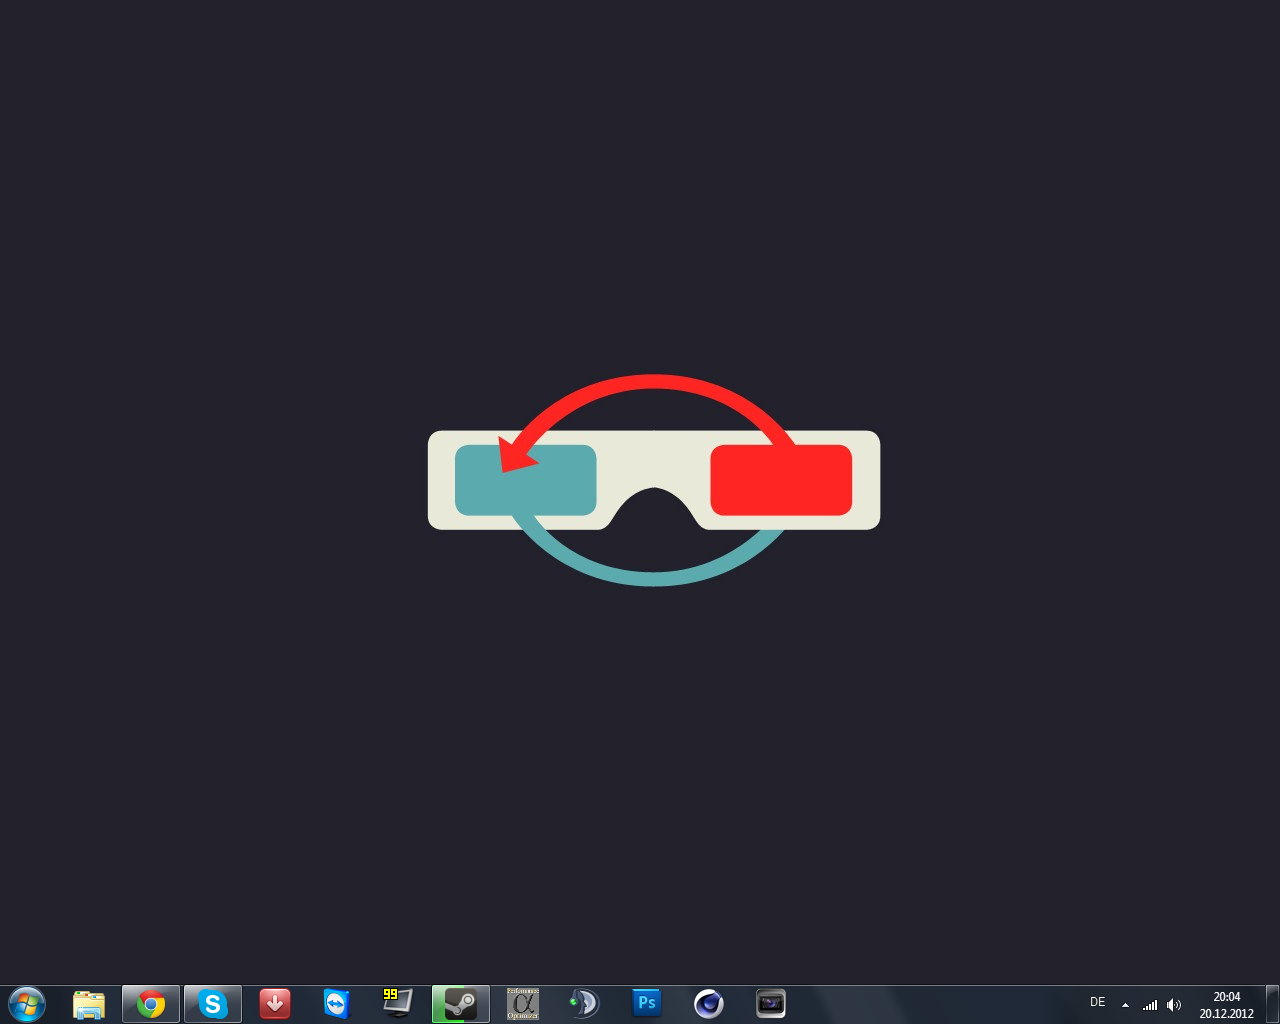Click the Show Desktop button strip
The width and height of the screenshot is (1280, 1024).
1272,1004
